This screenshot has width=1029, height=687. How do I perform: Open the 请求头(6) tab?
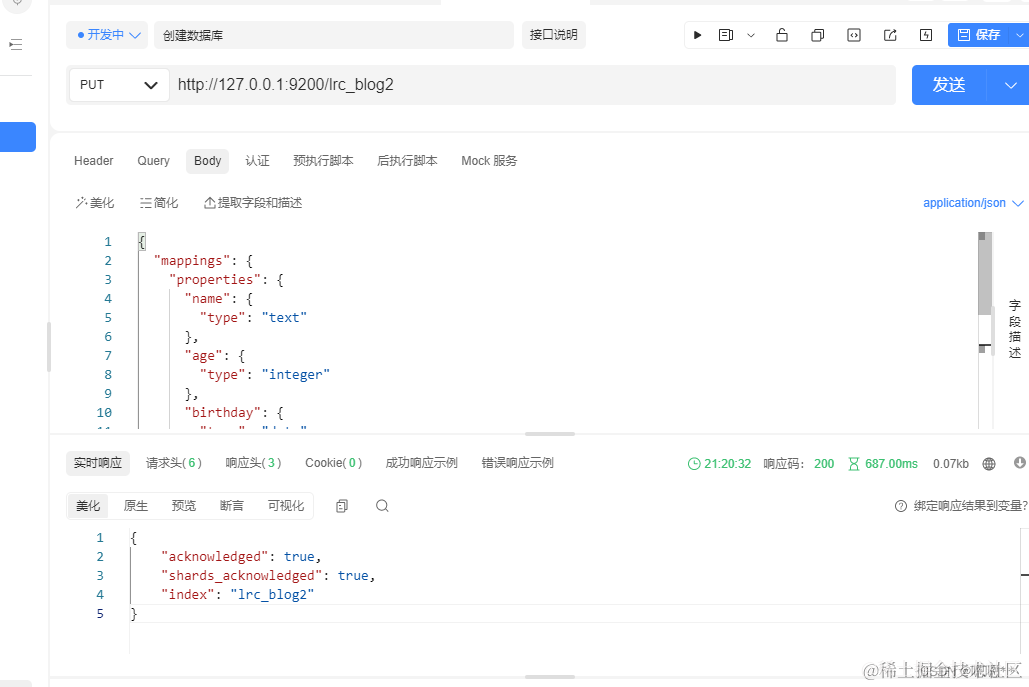click(x=174, y=463)
